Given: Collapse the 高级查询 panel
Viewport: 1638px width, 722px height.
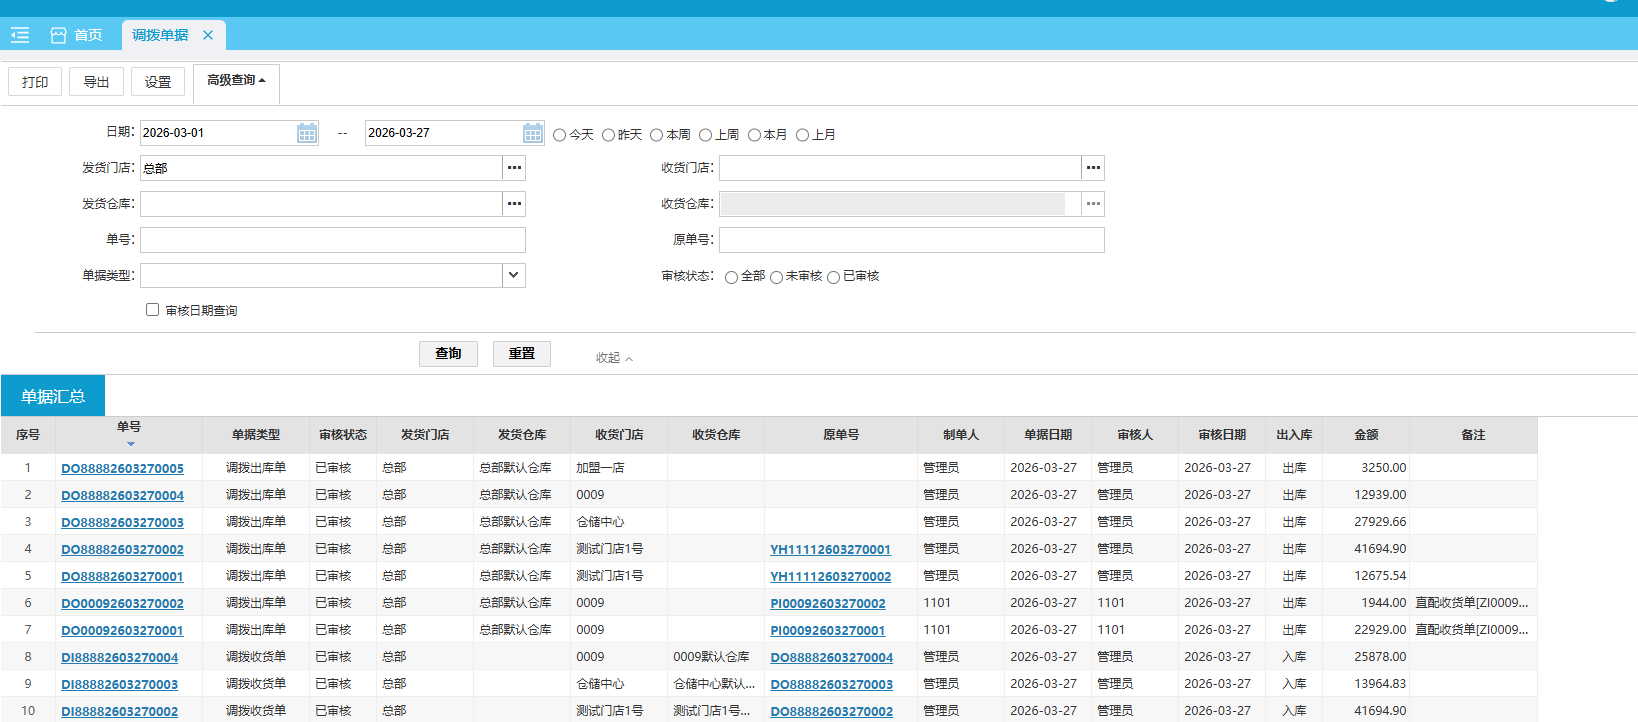Looking at the screenshot, I should [x=236, y=81].
